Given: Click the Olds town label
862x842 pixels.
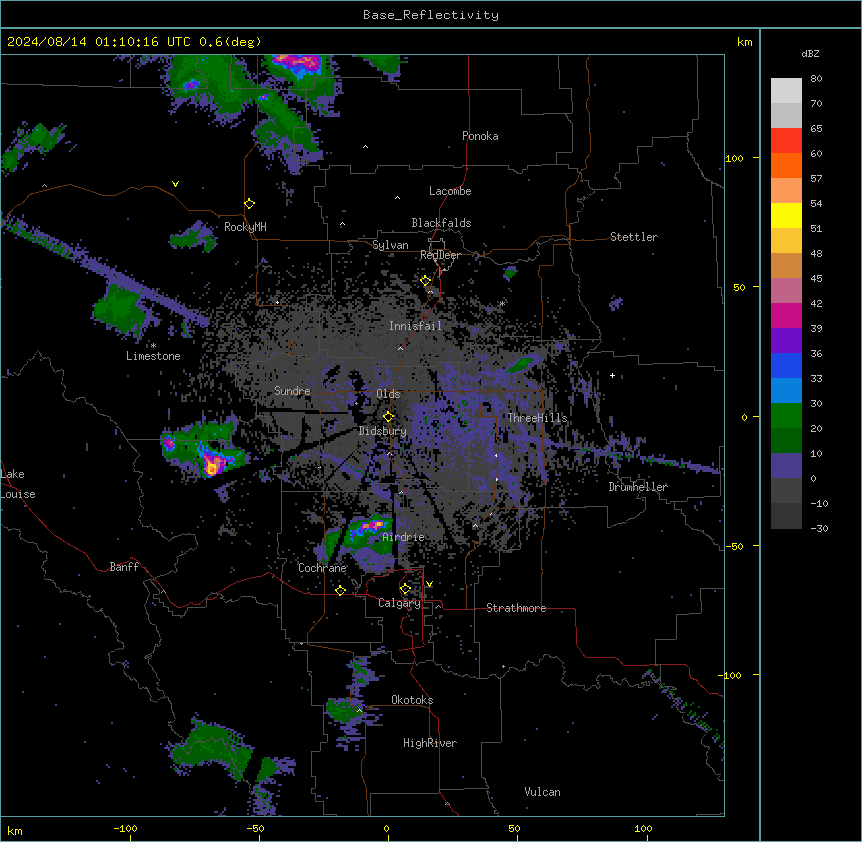Looking at the screenshot, I should [388, 394].
